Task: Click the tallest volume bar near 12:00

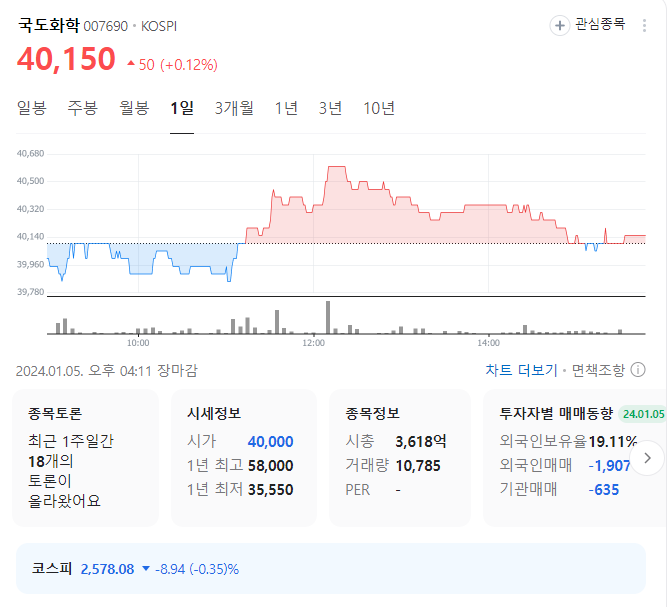Action: pyautogui.click(x=328, y=317)
